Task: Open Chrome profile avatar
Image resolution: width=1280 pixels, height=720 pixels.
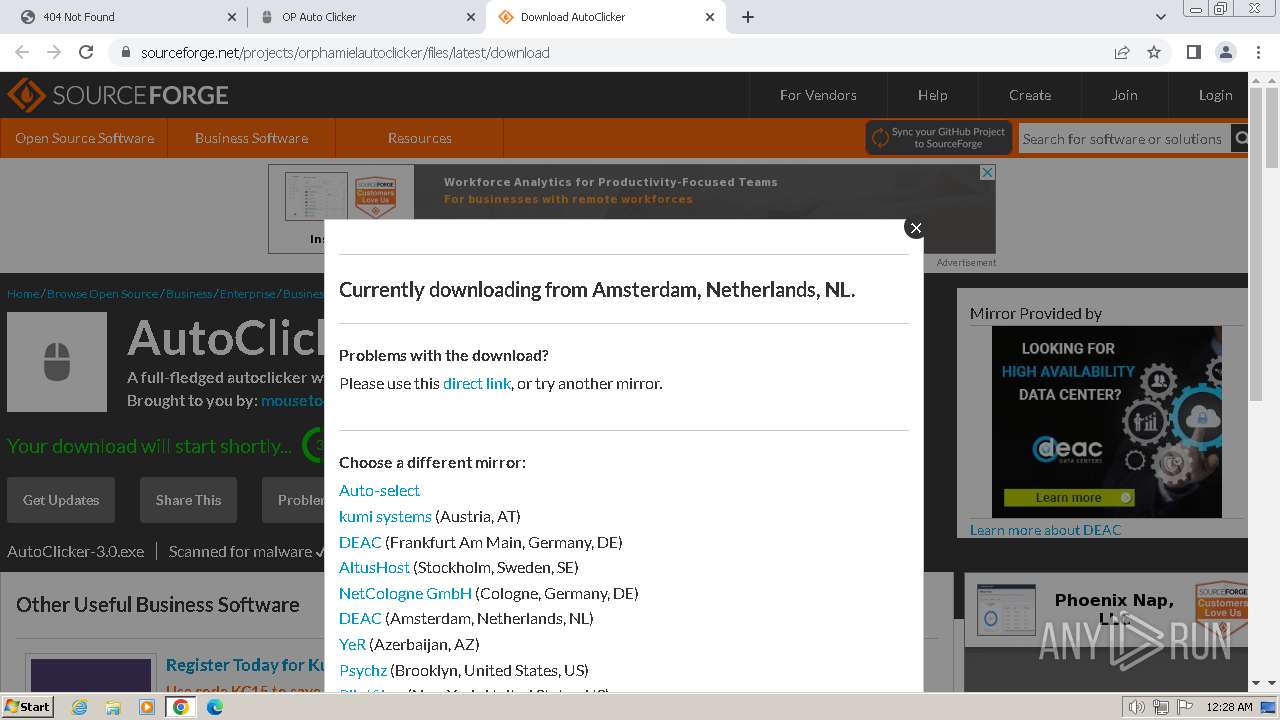Action: (x=1225, y=52)
